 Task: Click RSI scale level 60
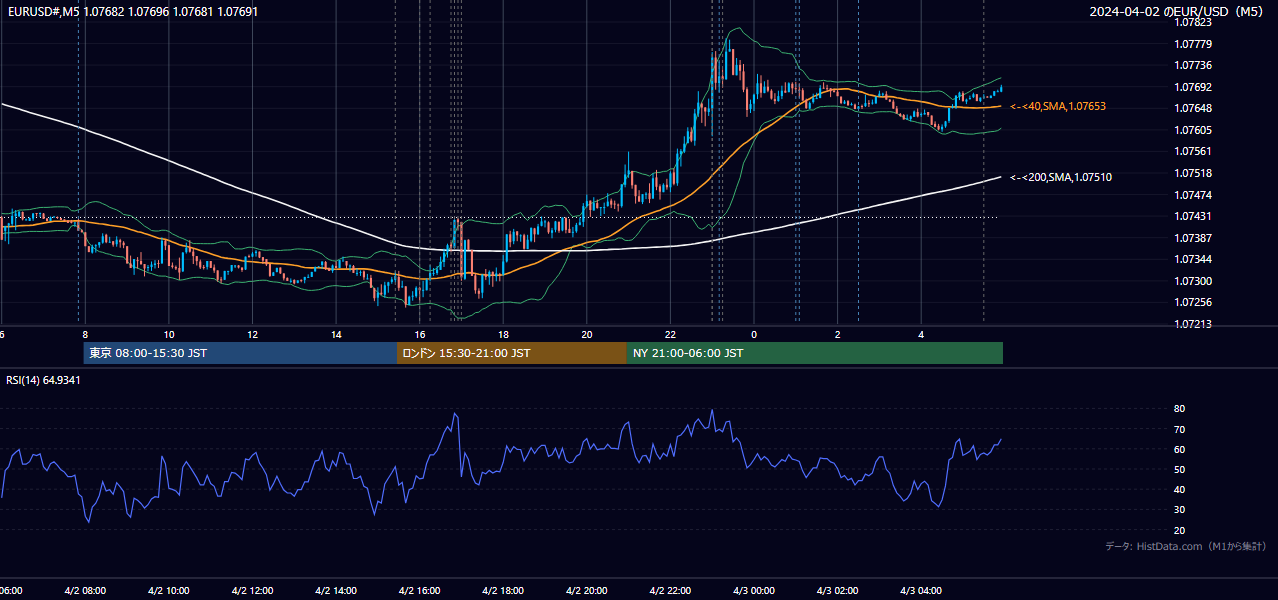click(1180, 449)
